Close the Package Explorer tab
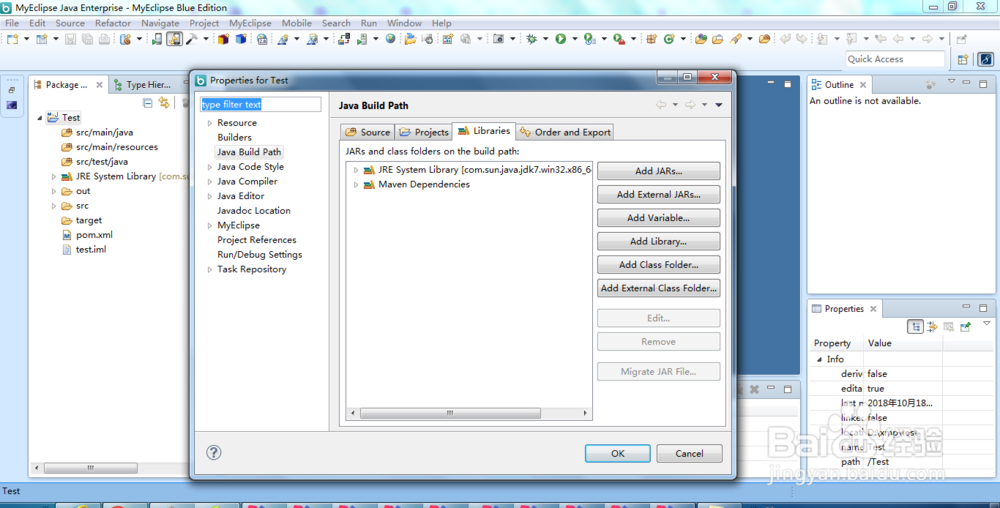Screen dimensions: 1000x508 (x=99, y=85)
